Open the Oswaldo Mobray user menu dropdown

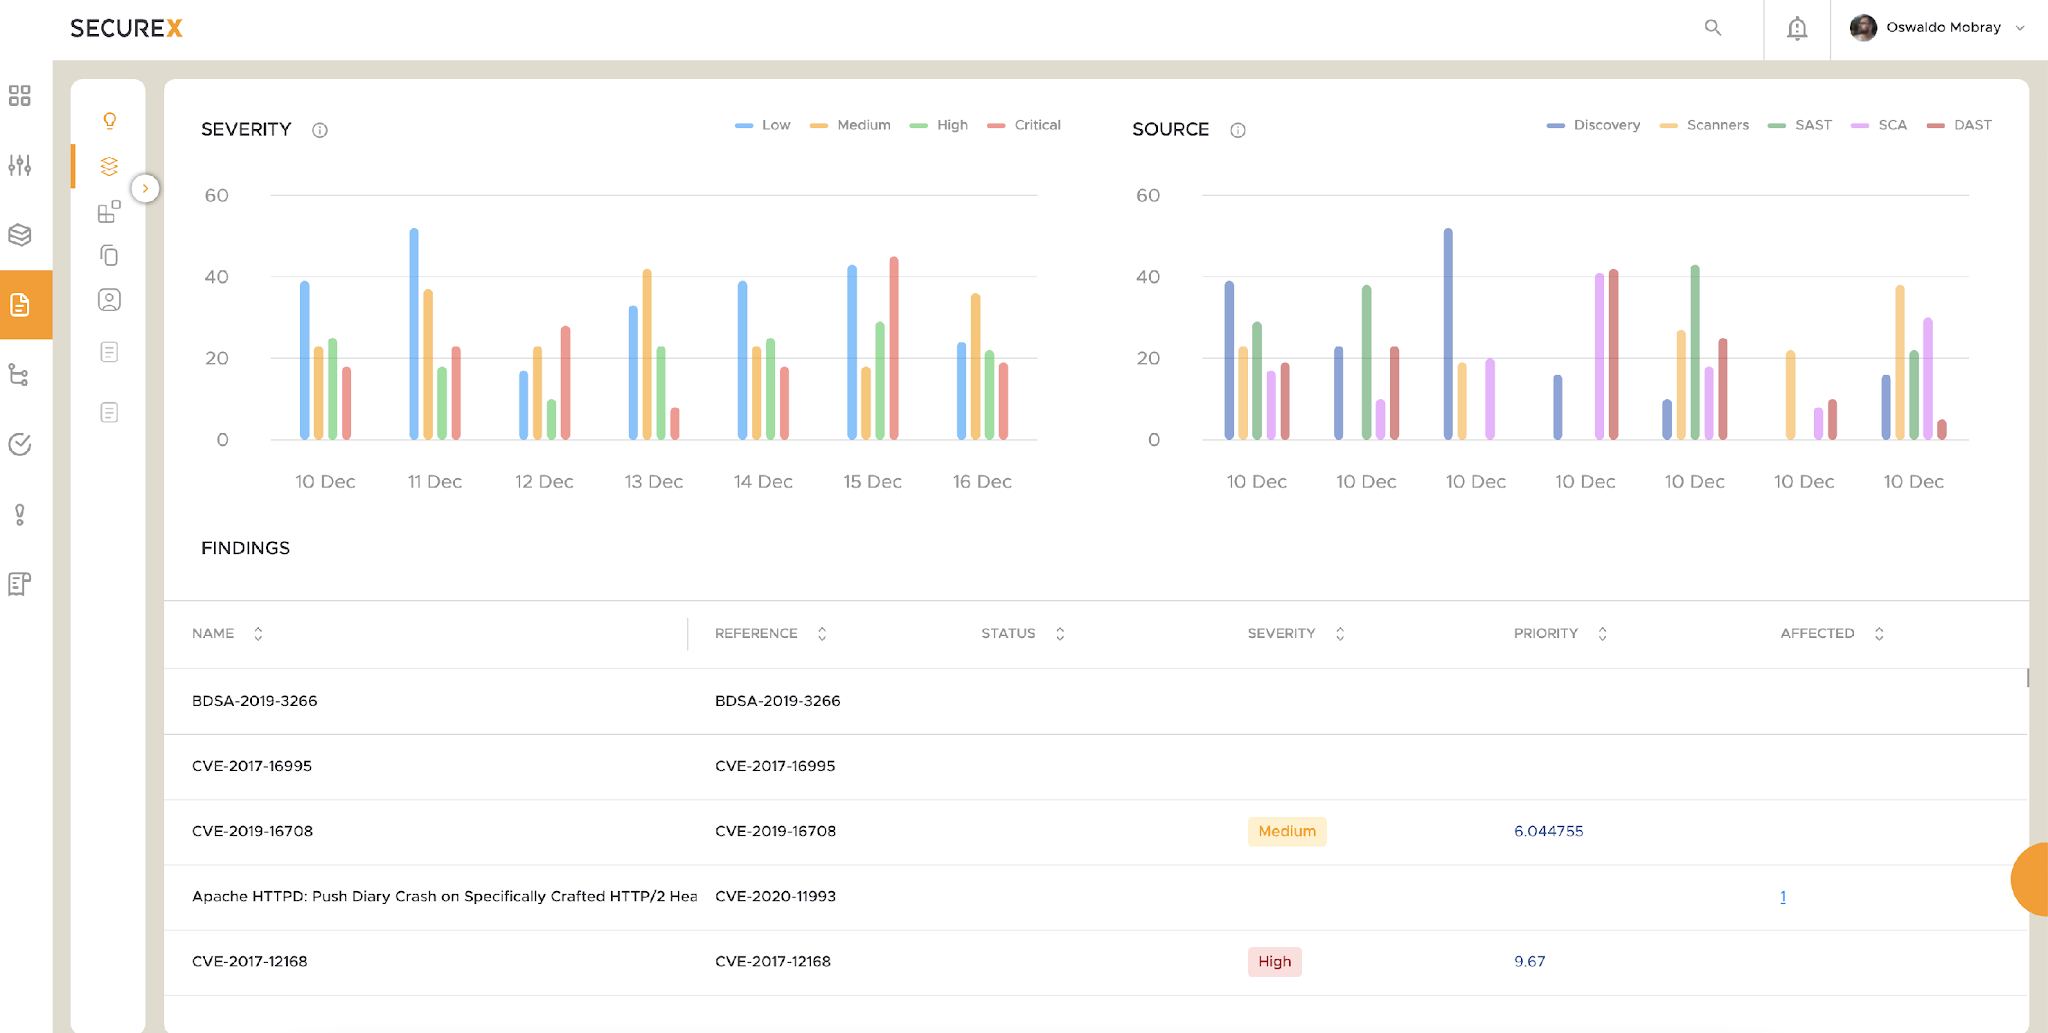pyautogui.click(x=1937, y=28)
